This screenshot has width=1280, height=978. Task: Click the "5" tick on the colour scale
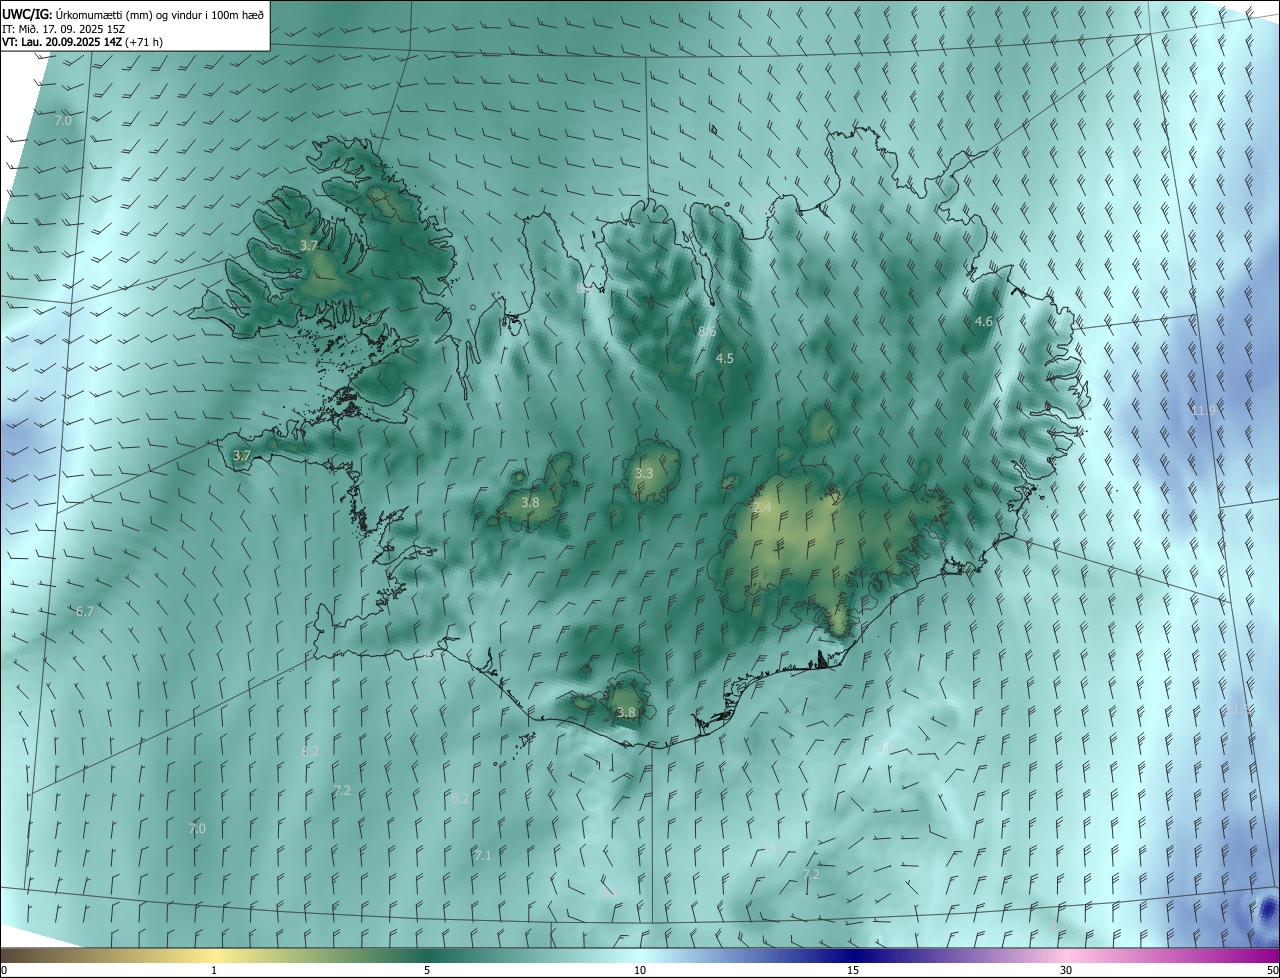(x=427, y=970)
